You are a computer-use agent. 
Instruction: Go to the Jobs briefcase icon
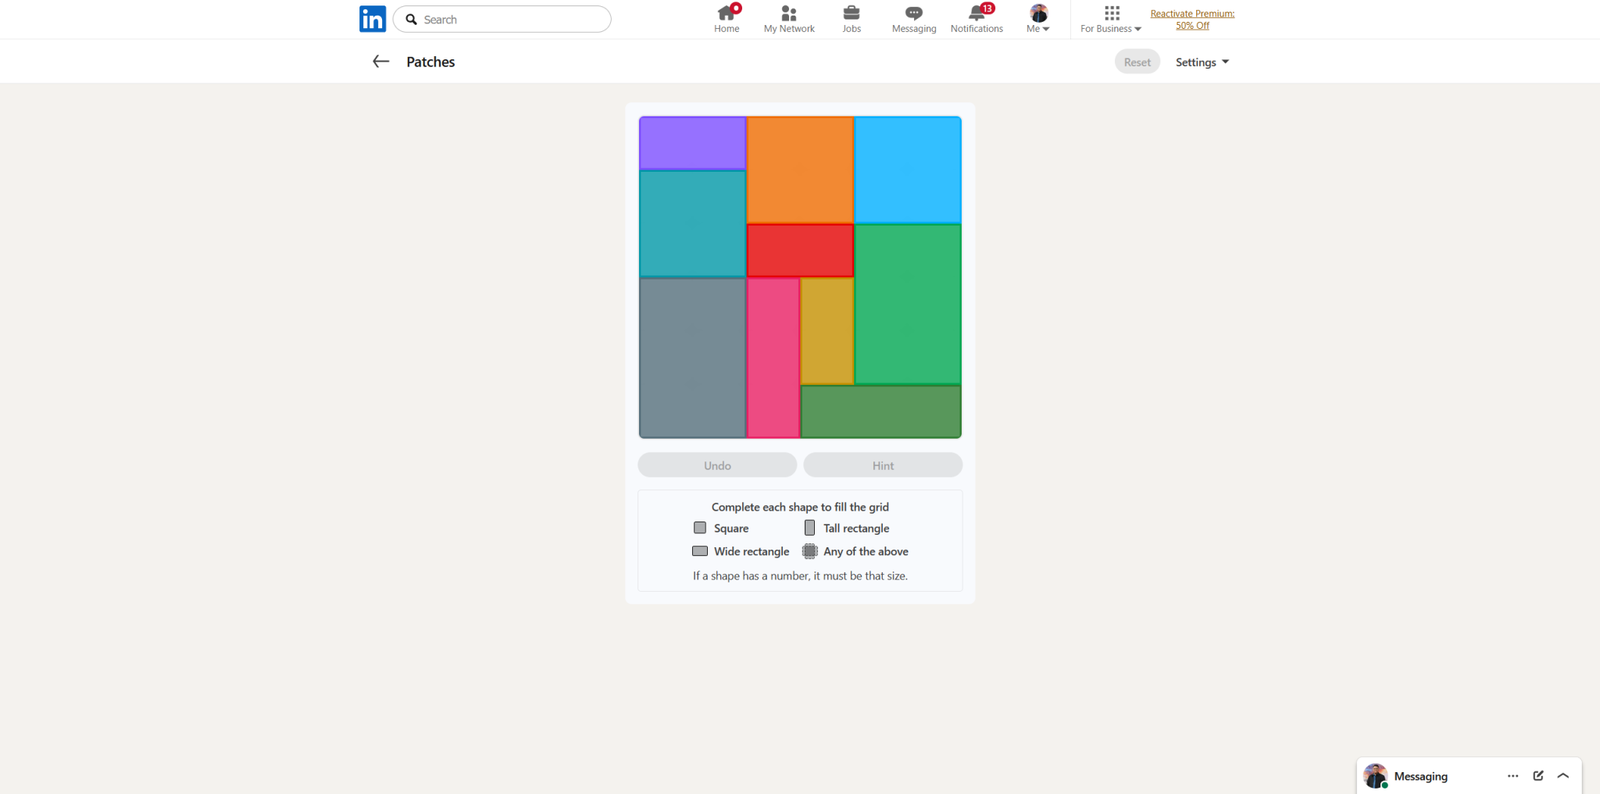pos(851,14)
